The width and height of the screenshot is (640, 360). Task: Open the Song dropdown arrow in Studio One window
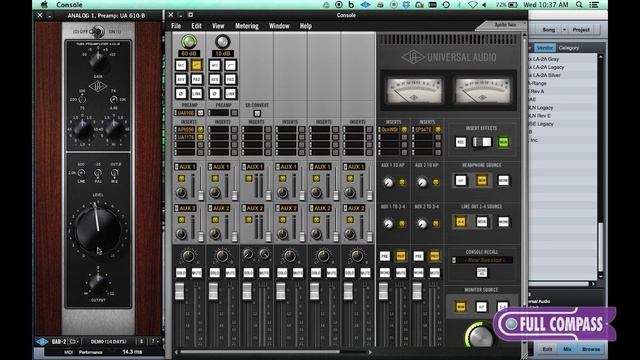tap(564, 29)
